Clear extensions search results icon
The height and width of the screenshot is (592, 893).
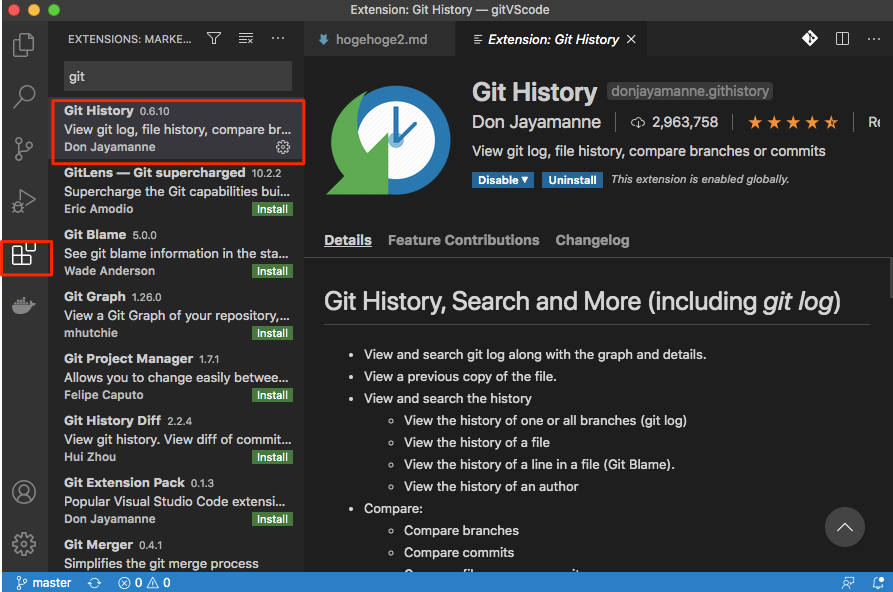246,38
